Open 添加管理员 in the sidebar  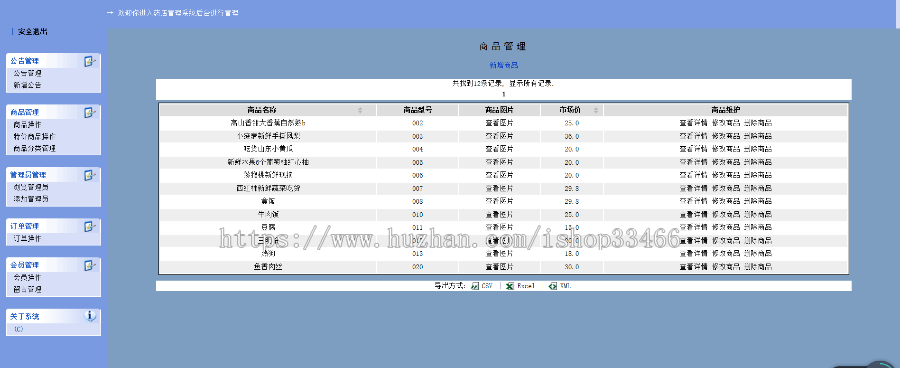pyautogui.click(x=31, y=199)
